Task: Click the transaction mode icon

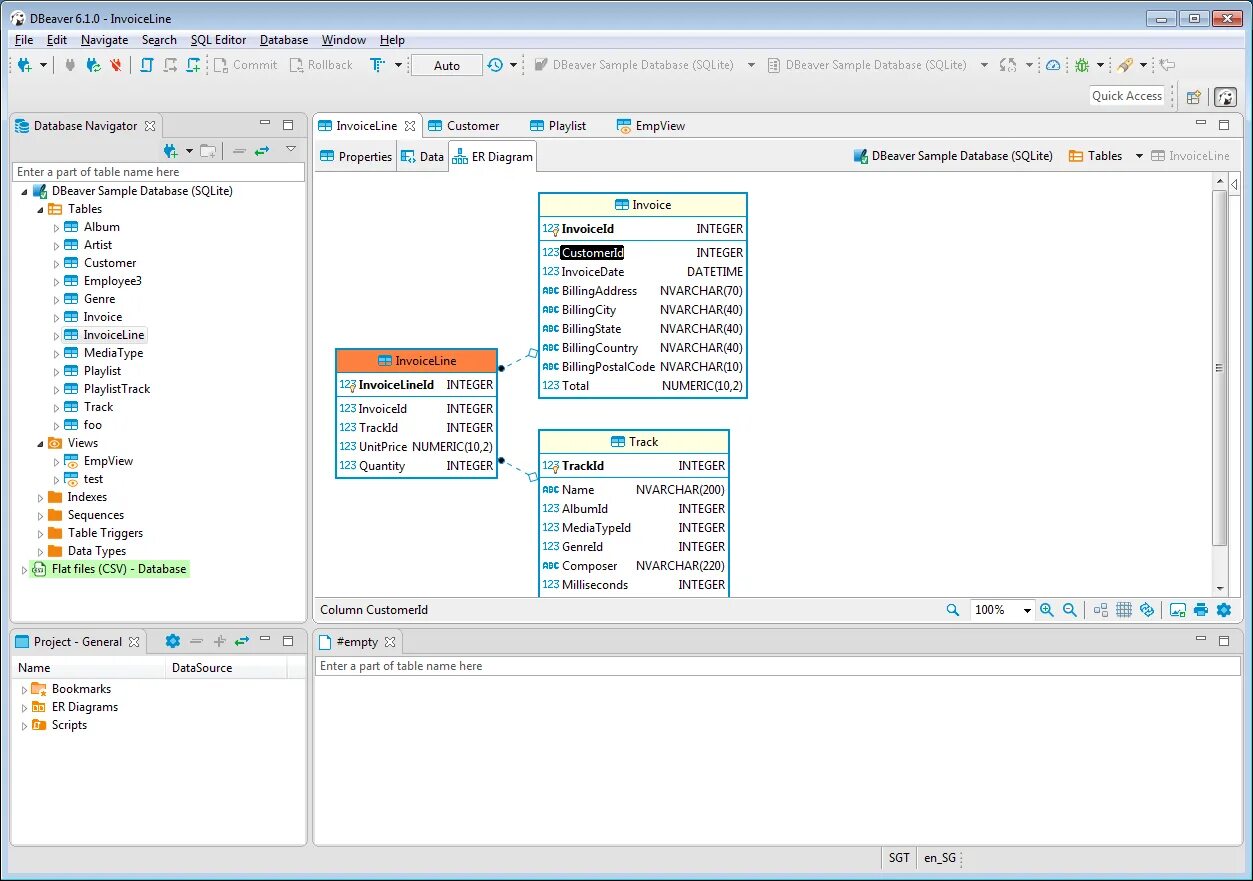Action: point(378,65)
